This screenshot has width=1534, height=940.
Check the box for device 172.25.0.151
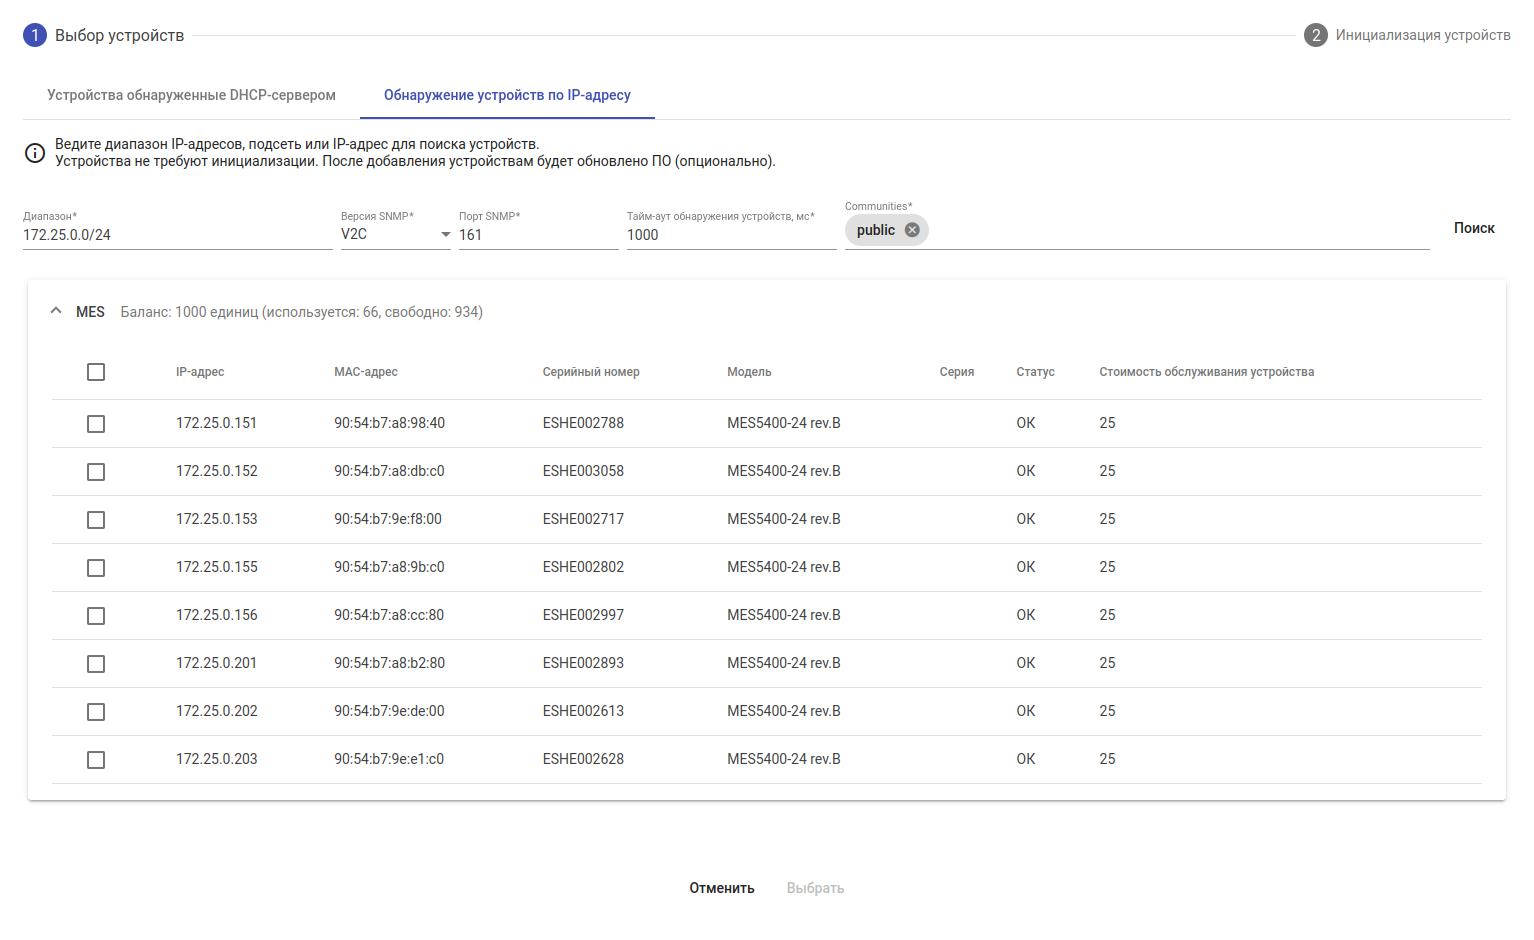click(96, 424)
